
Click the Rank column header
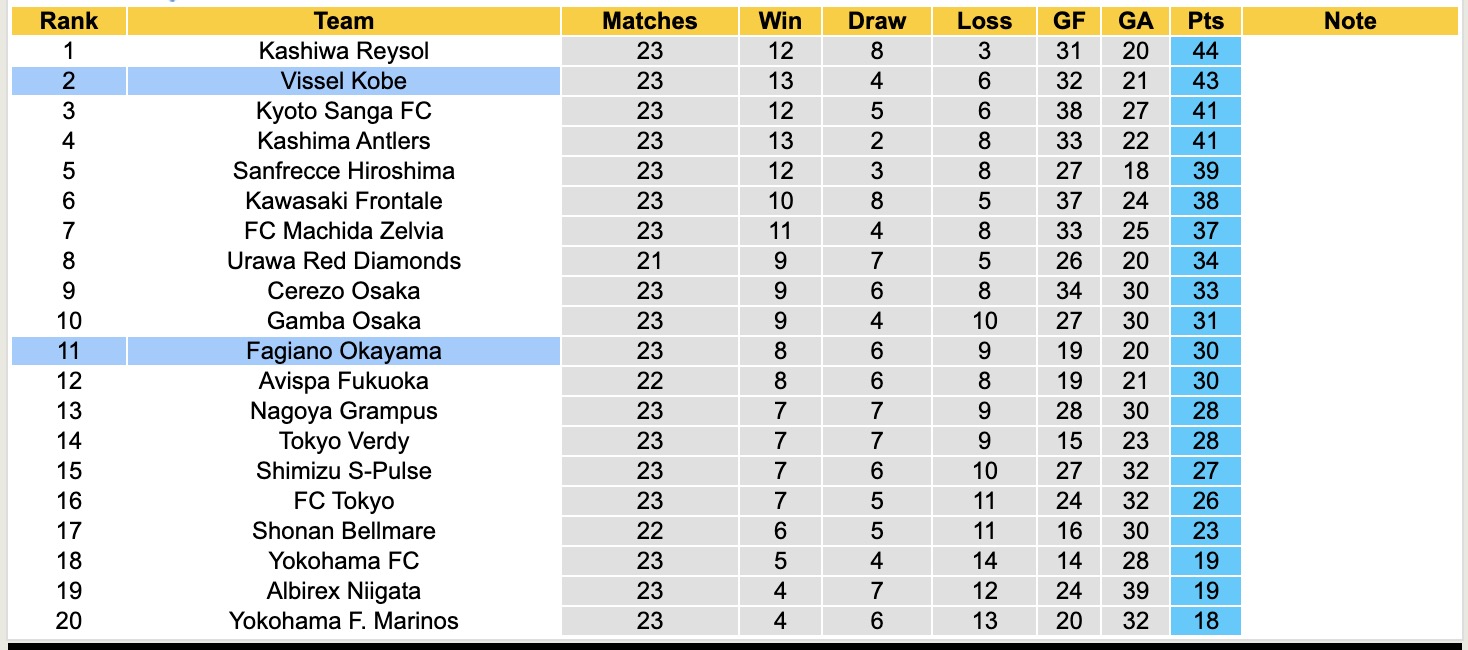tap(69, 21)
